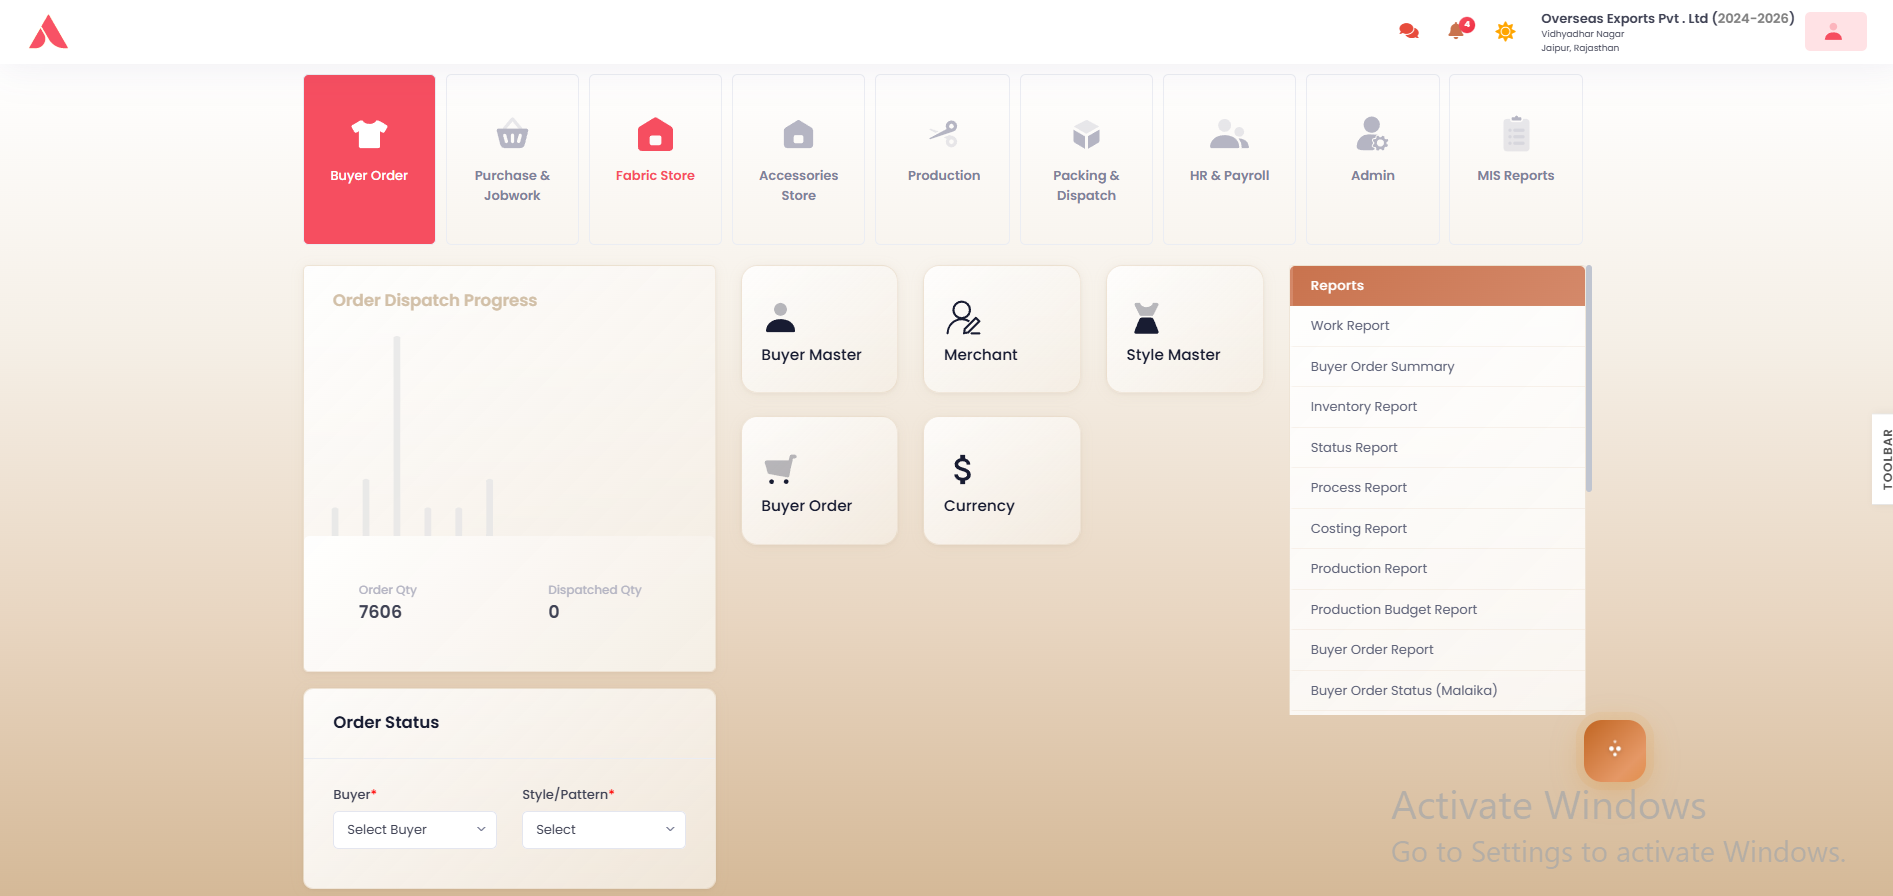Viewport: 1893px width, 896px height.
Task: Open the notifications bell icon
Action: point(1457,31)
